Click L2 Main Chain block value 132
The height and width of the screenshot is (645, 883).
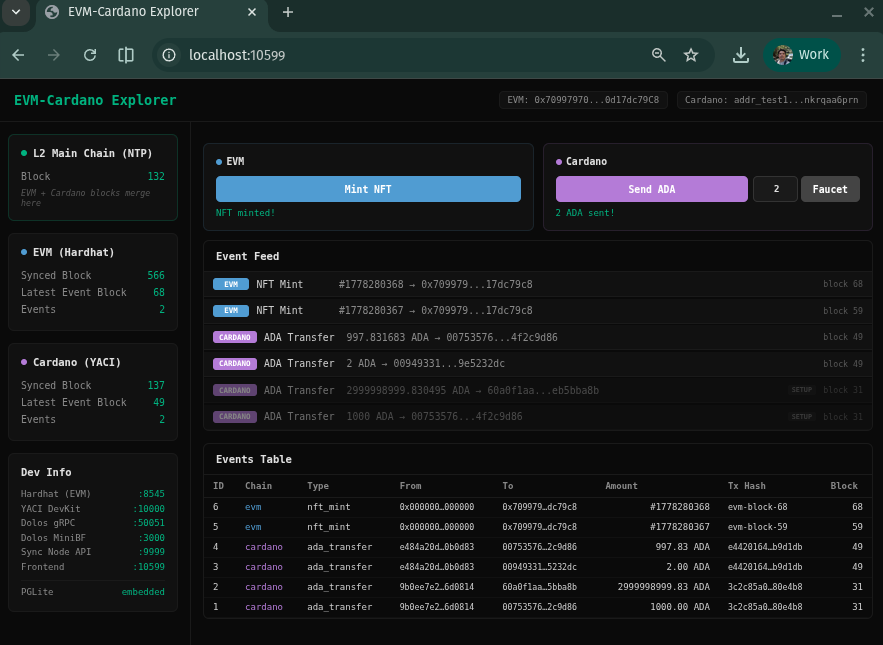tap(156, 176)
